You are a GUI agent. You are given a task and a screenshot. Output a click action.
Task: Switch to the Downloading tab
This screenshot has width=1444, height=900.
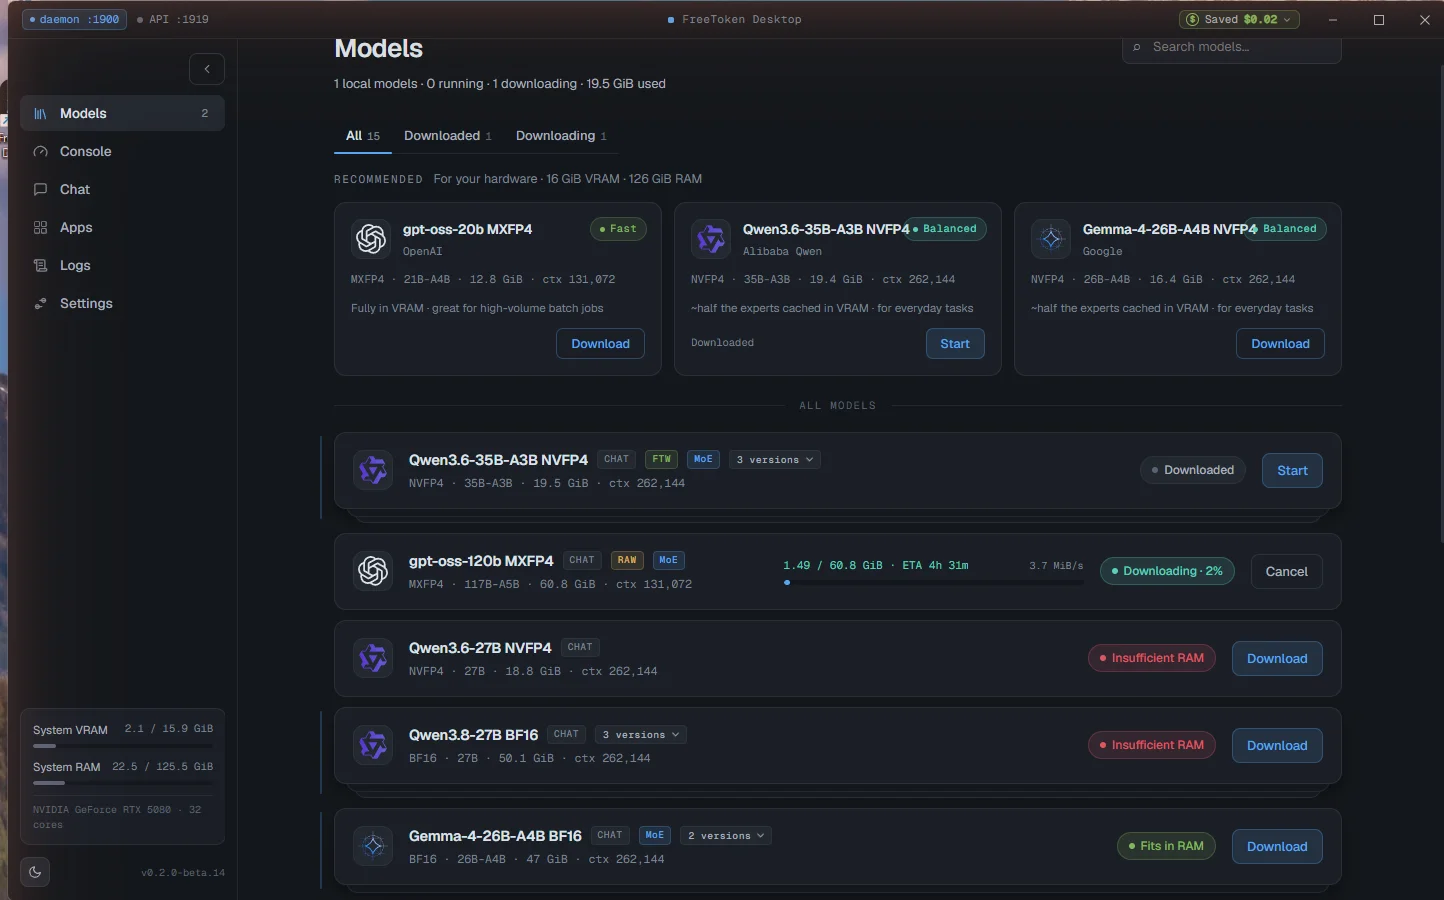tap(561, 136)
